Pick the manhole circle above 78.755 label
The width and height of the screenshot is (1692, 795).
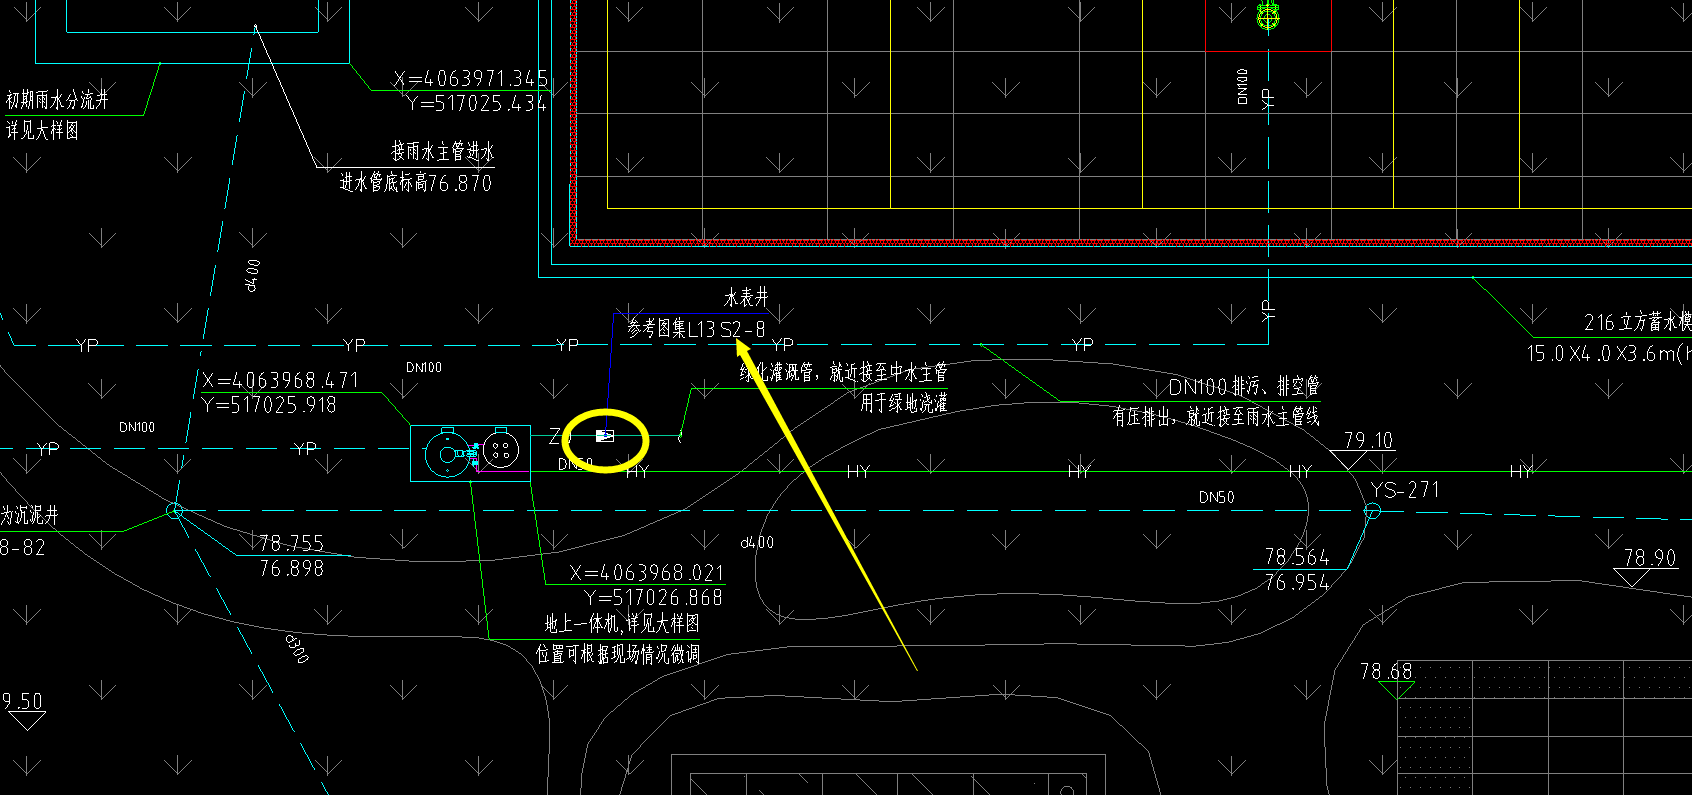pos(174,511)
